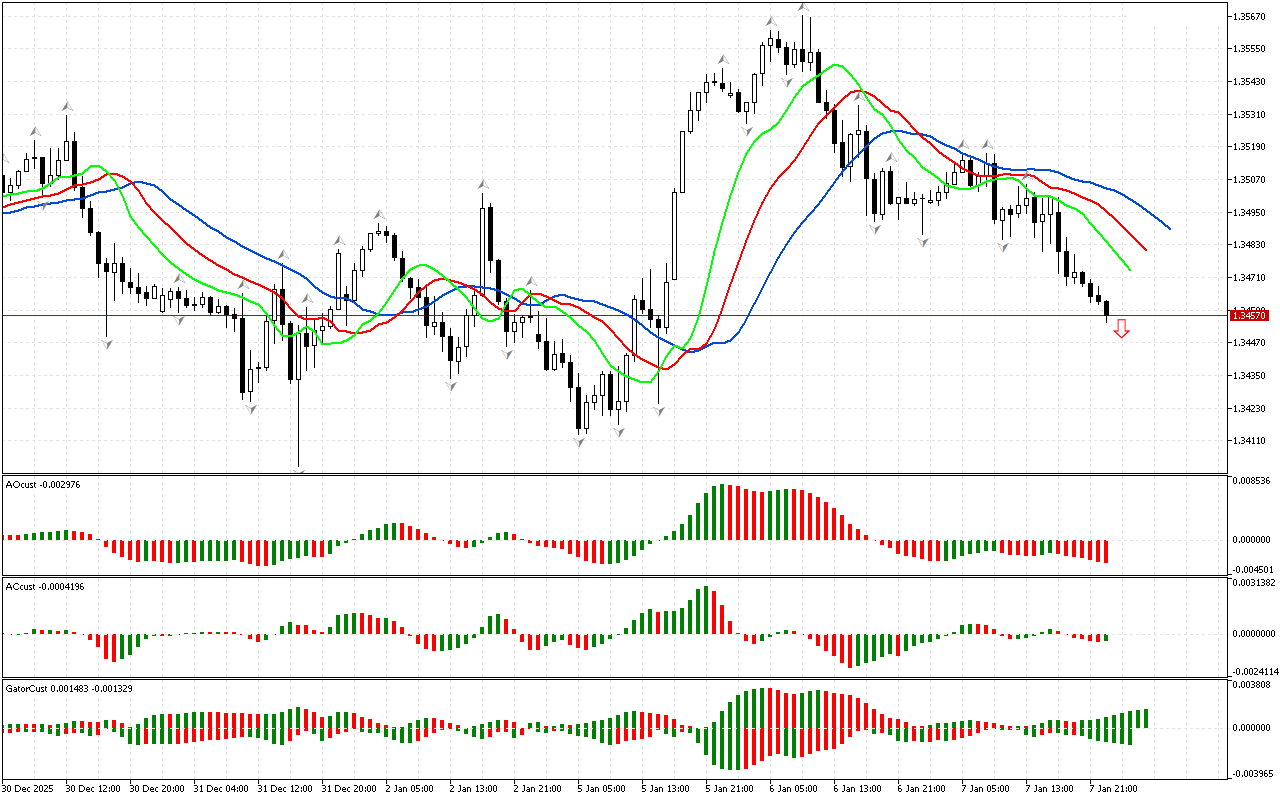Click the 1.35670 level on price axis
Viewport: 1280px width, 800px height.
[x=1250, y=17]
